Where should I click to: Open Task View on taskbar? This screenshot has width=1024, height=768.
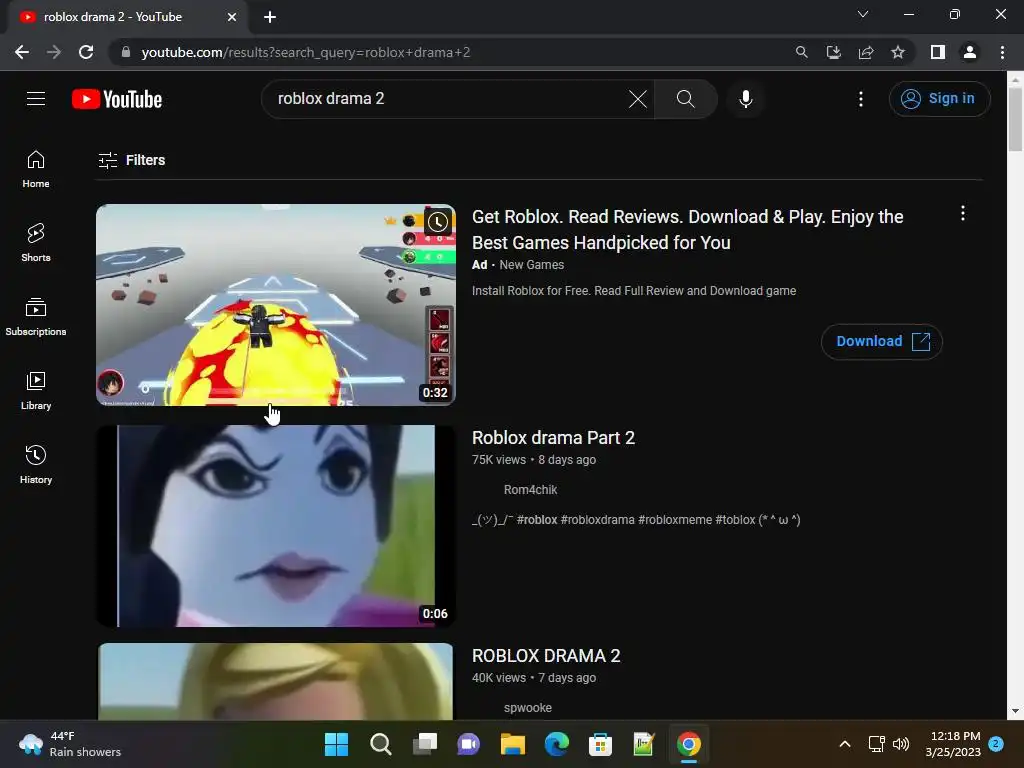pyautogui.click(x=424, y=744)
